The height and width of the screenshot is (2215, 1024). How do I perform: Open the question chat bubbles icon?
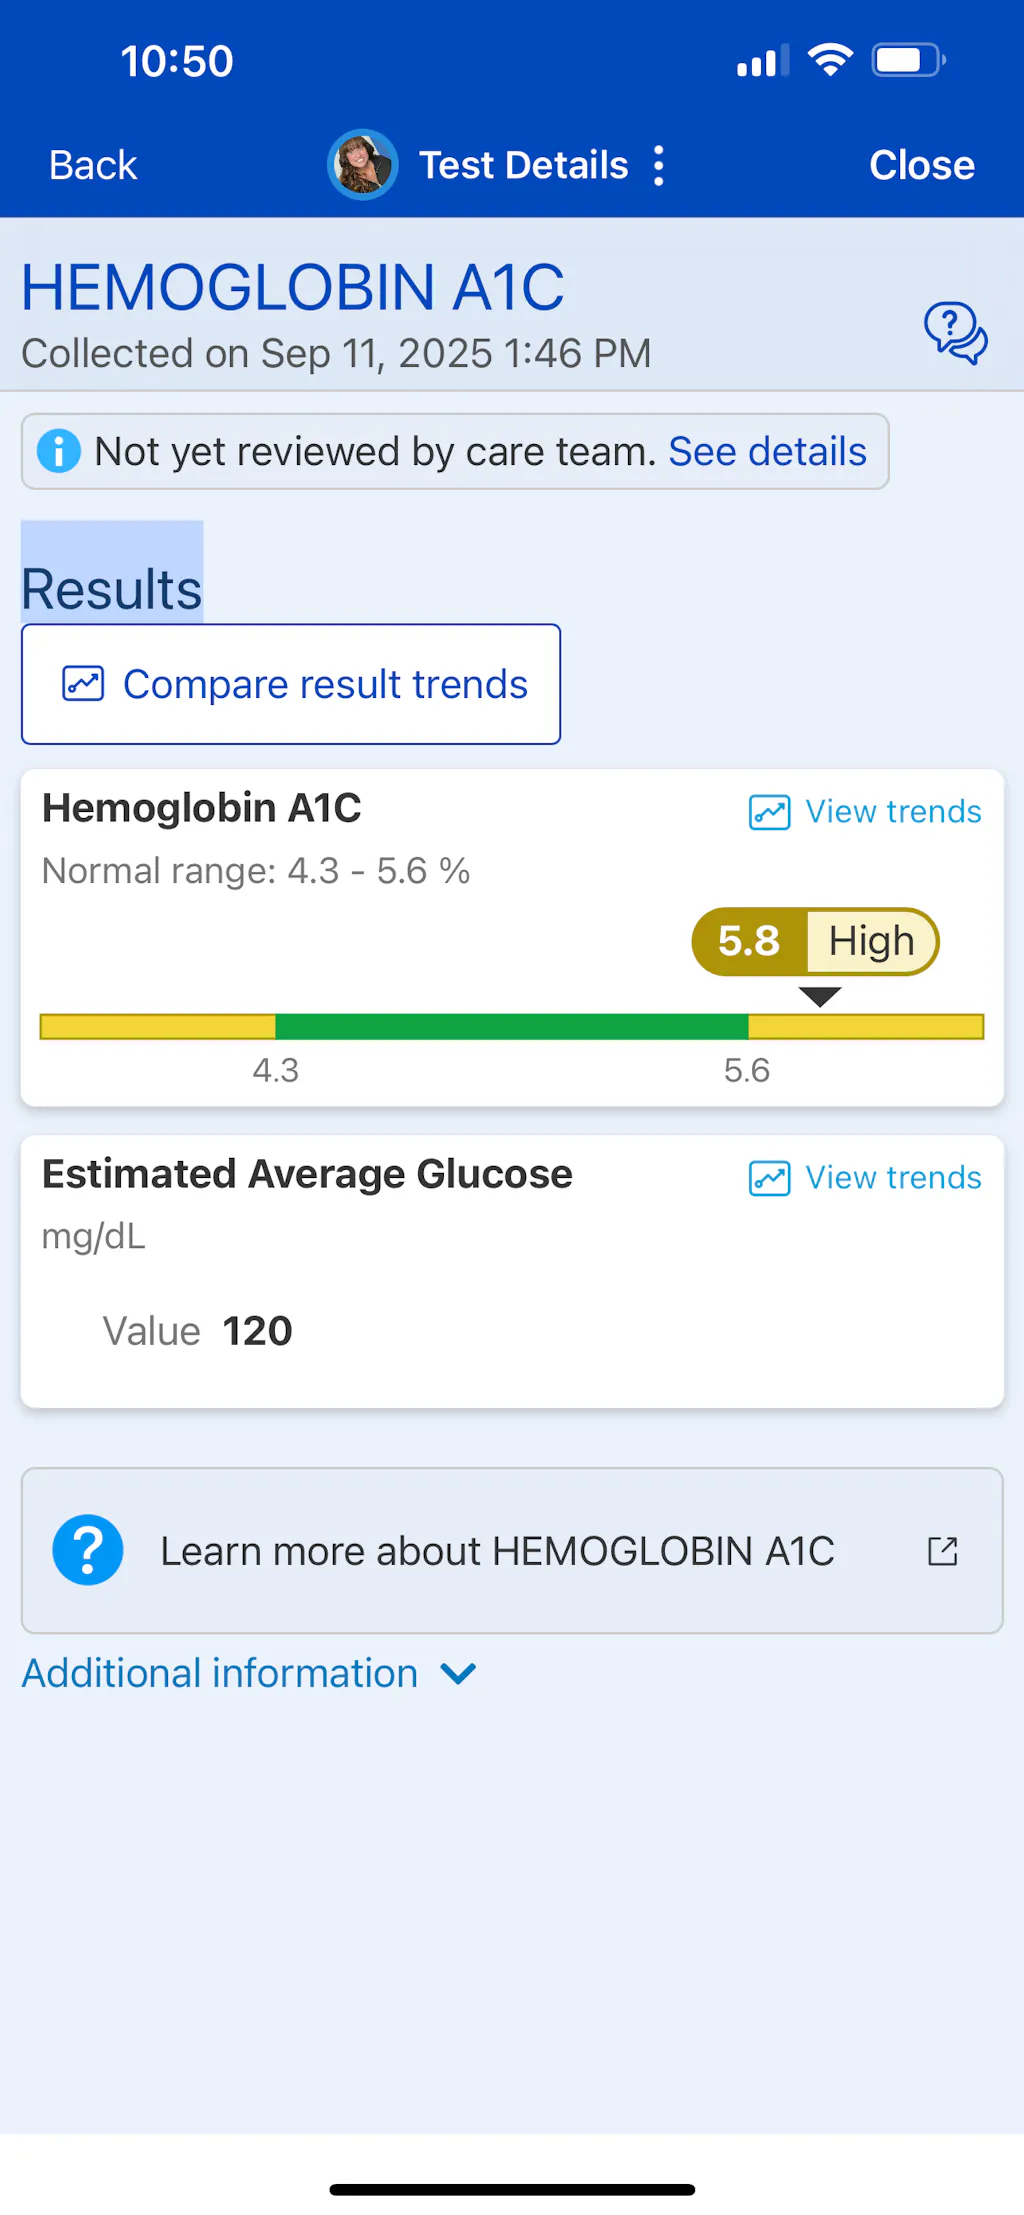(955, 333)
